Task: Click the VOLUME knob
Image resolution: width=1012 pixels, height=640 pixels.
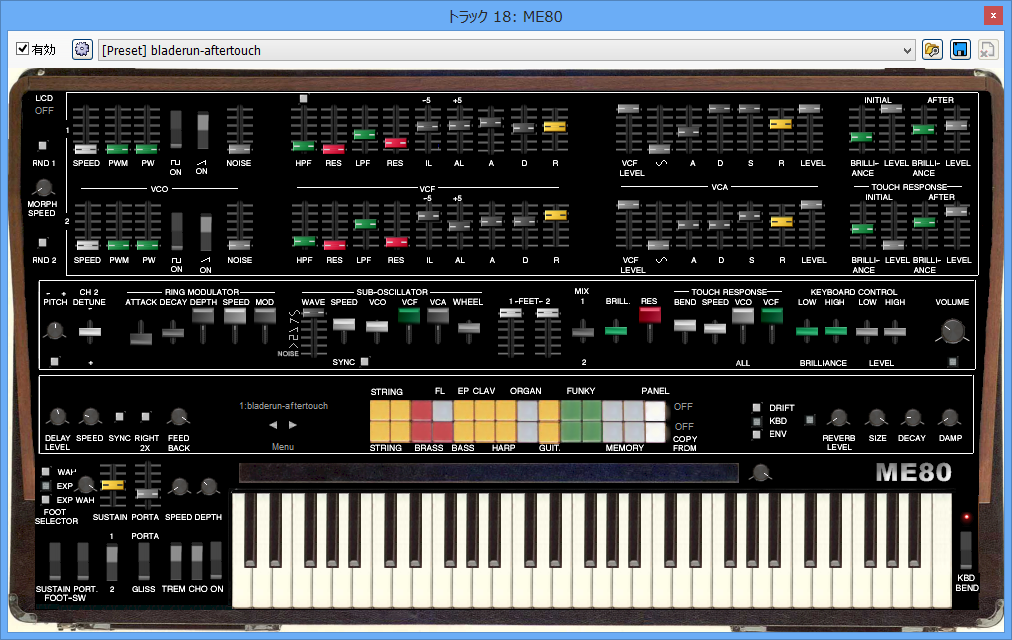Action: 952,331
